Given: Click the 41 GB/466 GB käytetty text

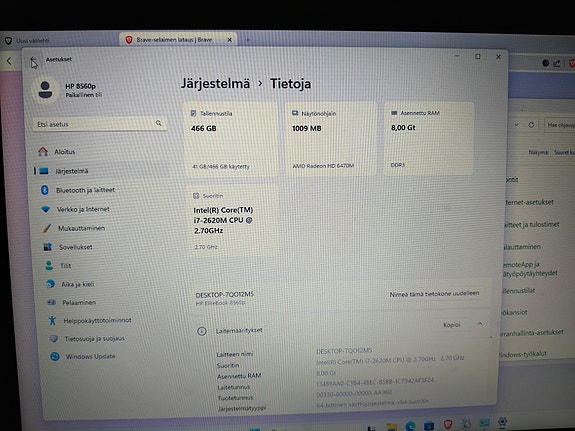Looking at the screenshot, I should [x=221, y=167].
